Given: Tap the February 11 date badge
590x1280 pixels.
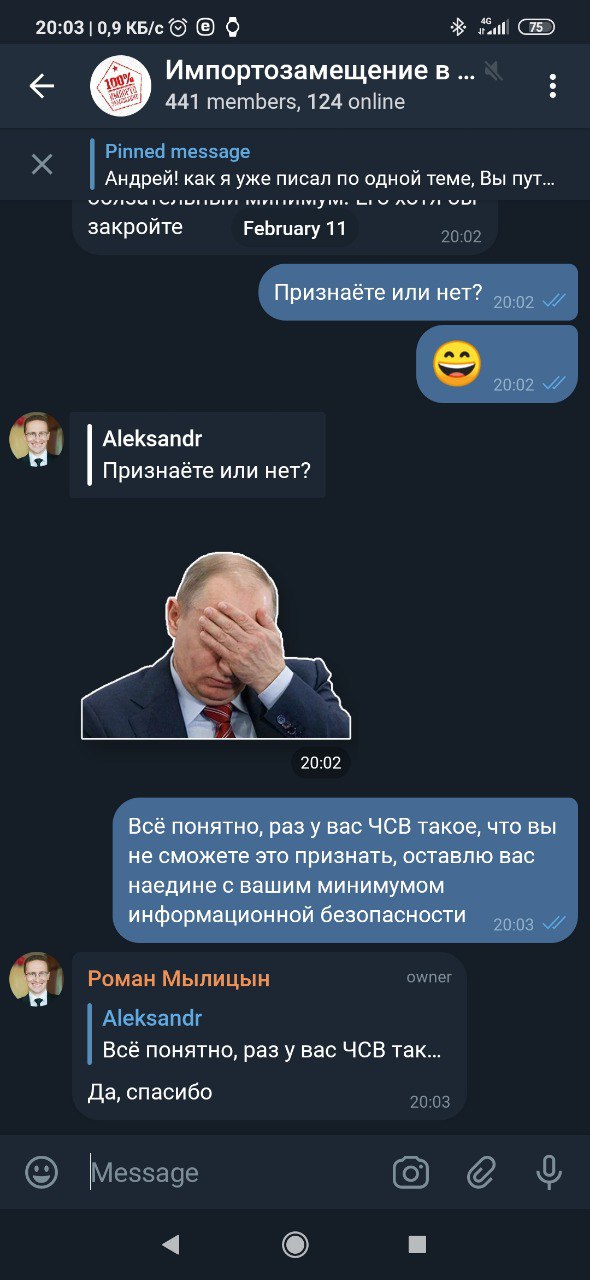Looking at the screenshot, I should coord(295,228).
